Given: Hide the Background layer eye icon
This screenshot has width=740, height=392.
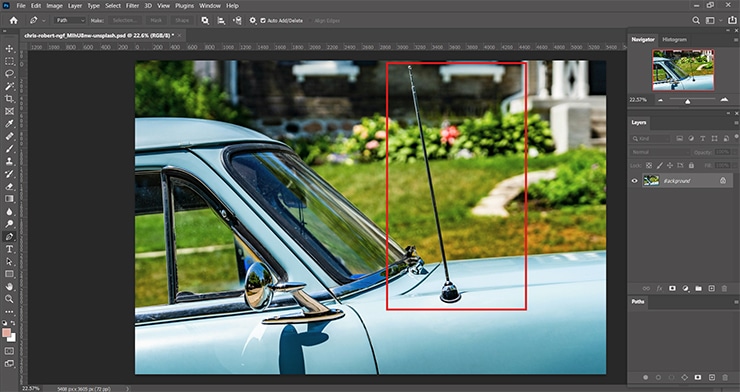Looking at the screenshot, I should (634, 181).
